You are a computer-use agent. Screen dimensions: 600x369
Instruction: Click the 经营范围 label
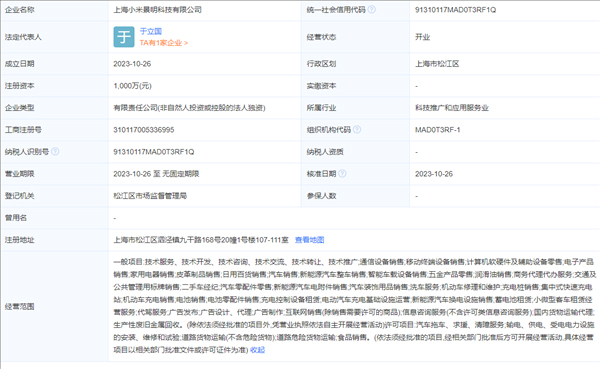[20, 306]
